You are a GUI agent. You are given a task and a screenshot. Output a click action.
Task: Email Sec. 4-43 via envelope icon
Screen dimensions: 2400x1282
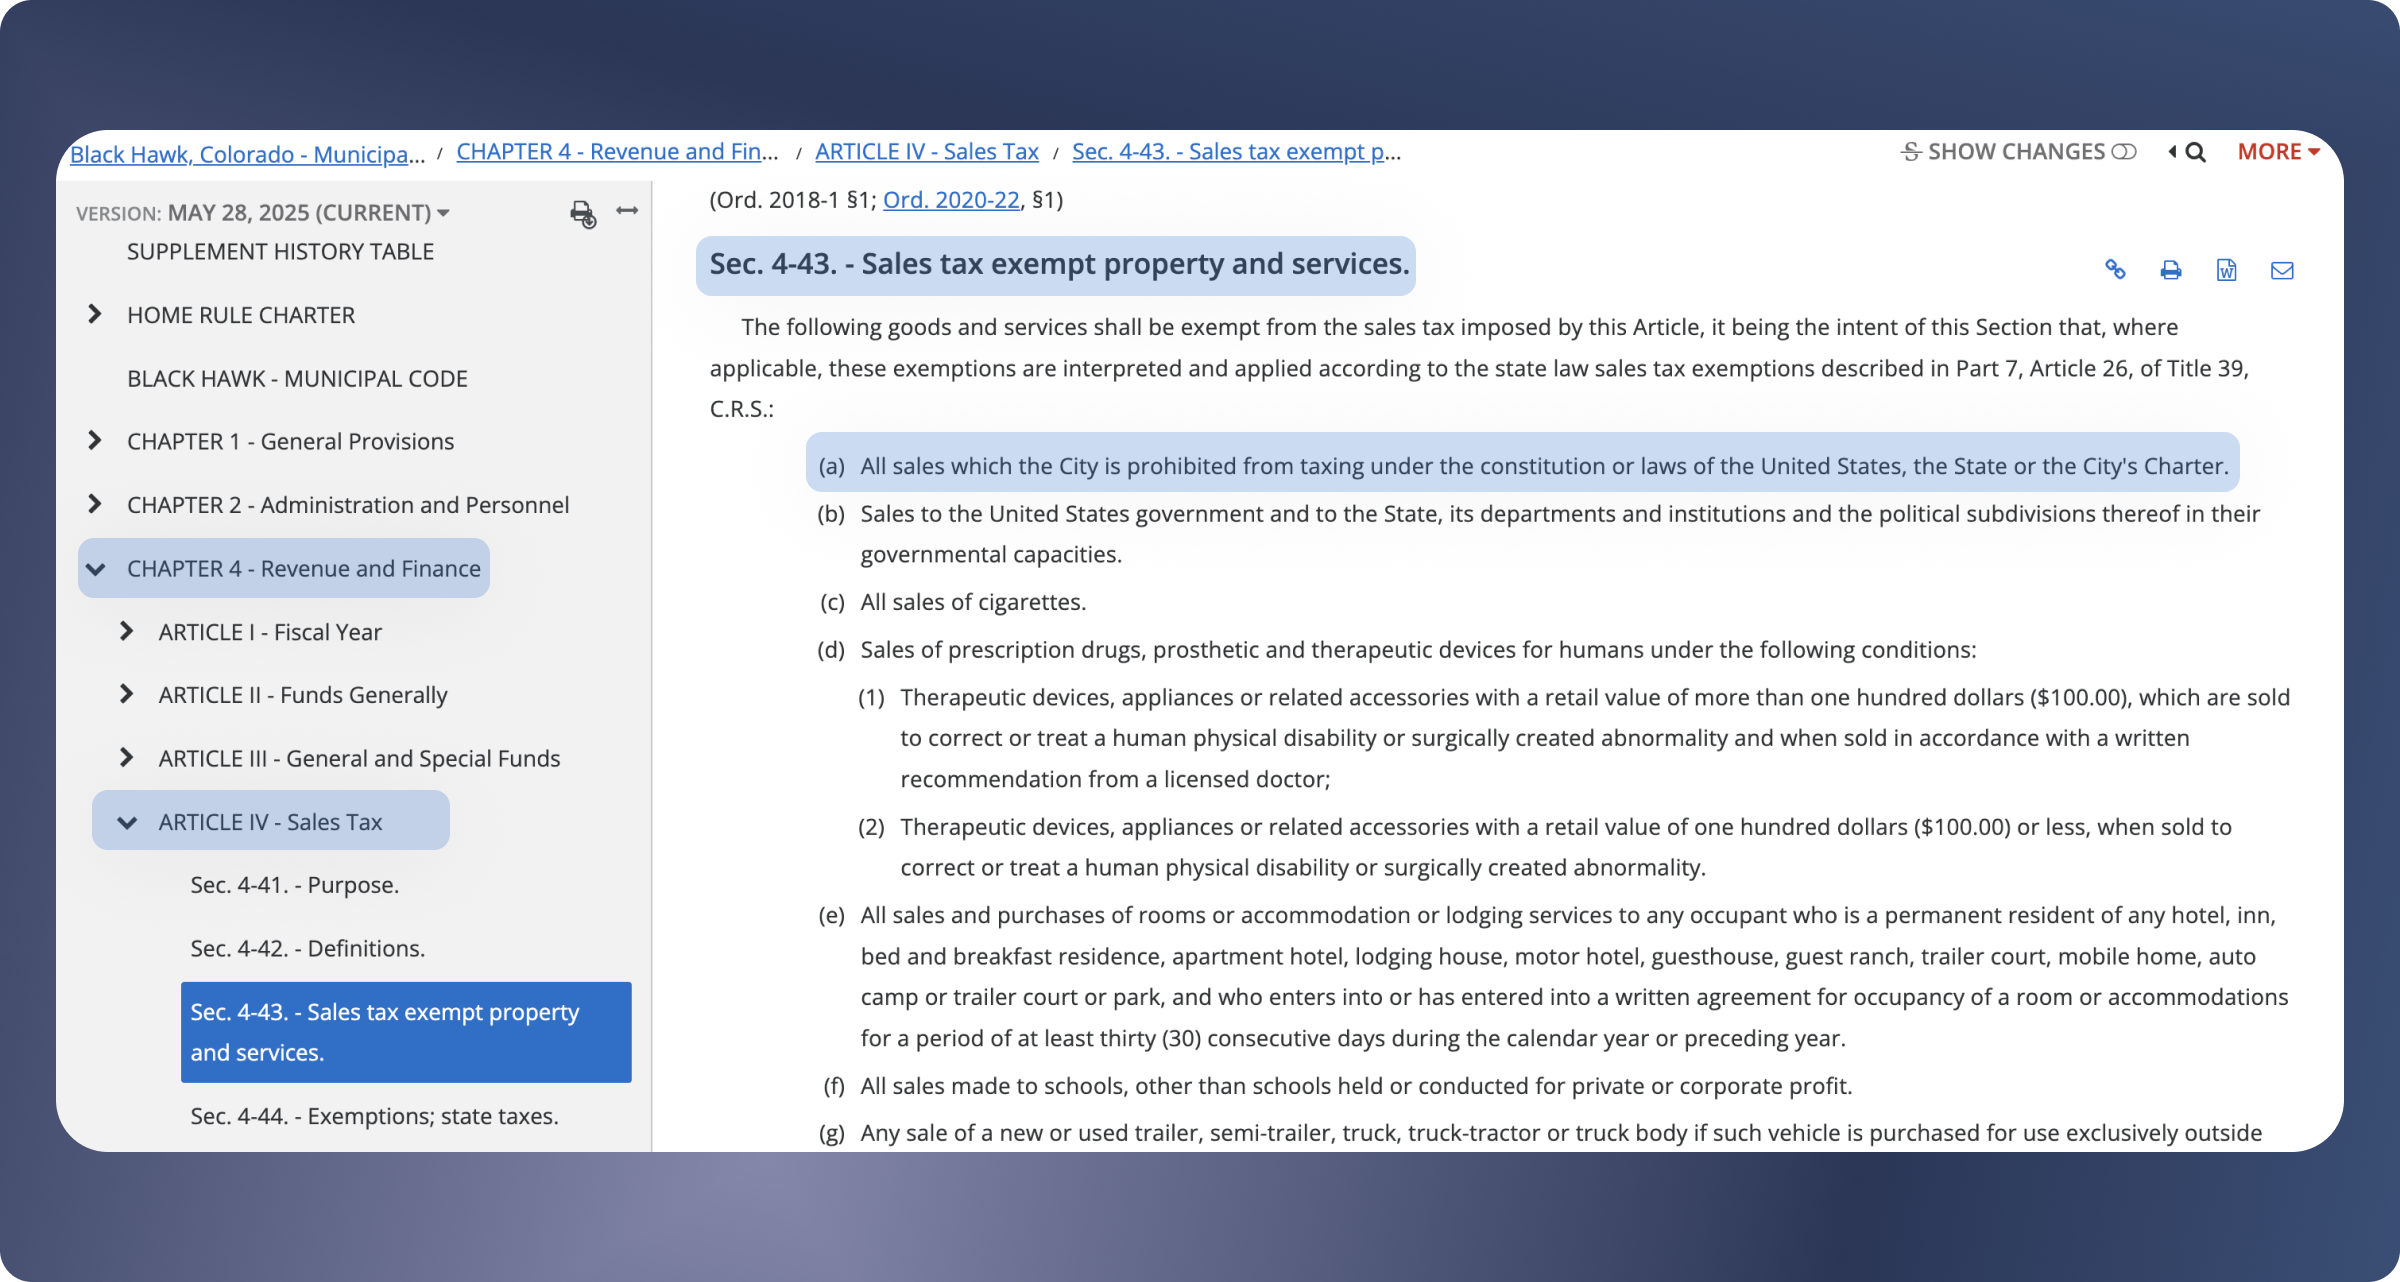(2282, 270)
